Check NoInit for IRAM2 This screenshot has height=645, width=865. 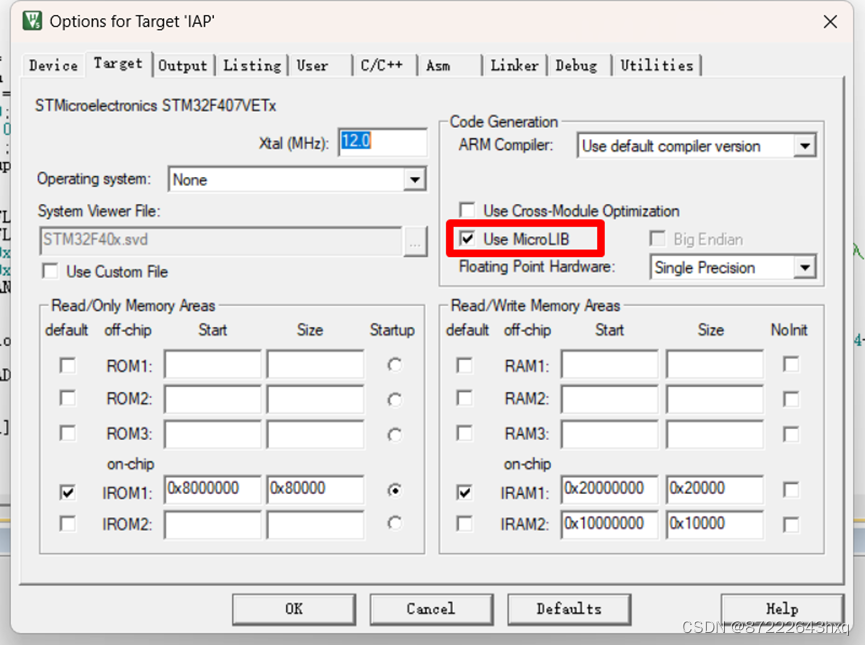(790, 524)
